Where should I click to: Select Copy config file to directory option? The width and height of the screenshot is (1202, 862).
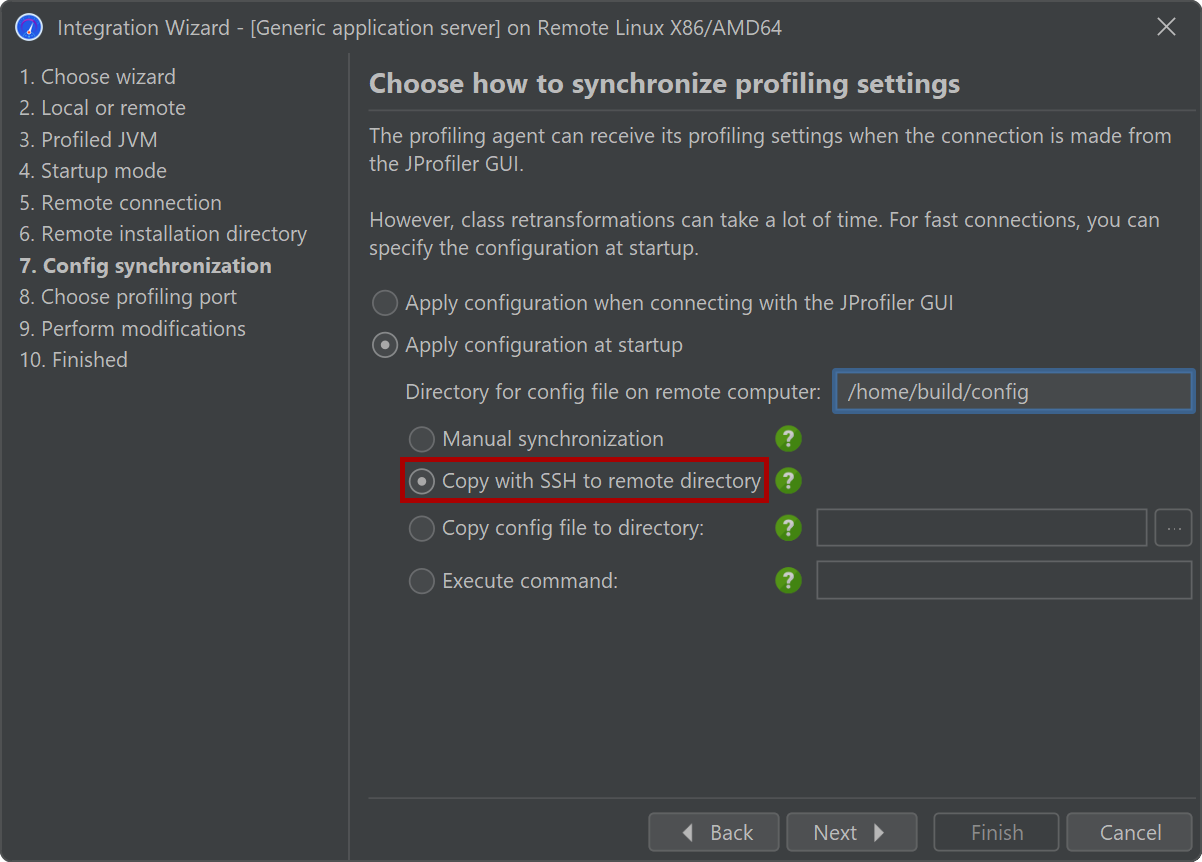(x=422, y=528)
